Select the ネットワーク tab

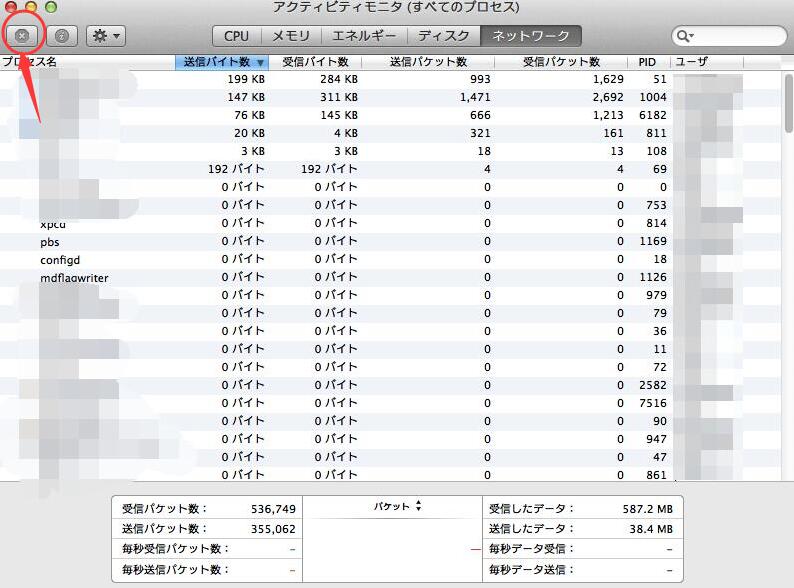[530, 36]
